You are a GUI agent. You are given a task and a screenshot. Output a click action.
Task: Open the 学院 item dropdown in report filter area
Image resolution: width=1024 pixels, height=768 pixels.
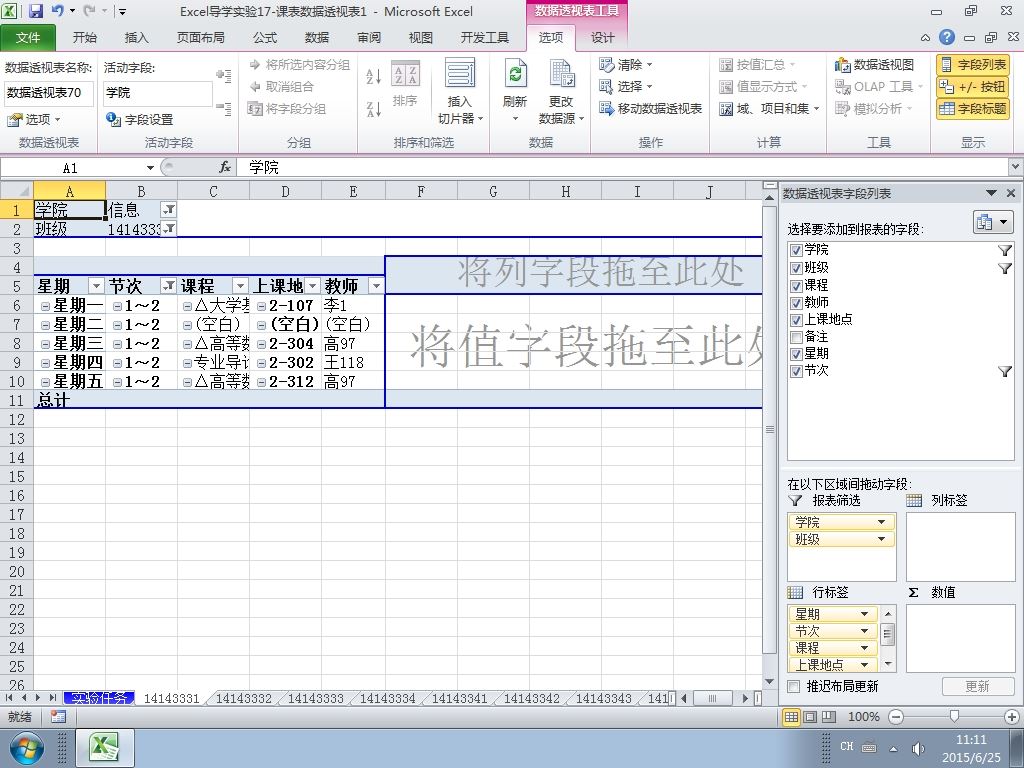coord(881,522)
